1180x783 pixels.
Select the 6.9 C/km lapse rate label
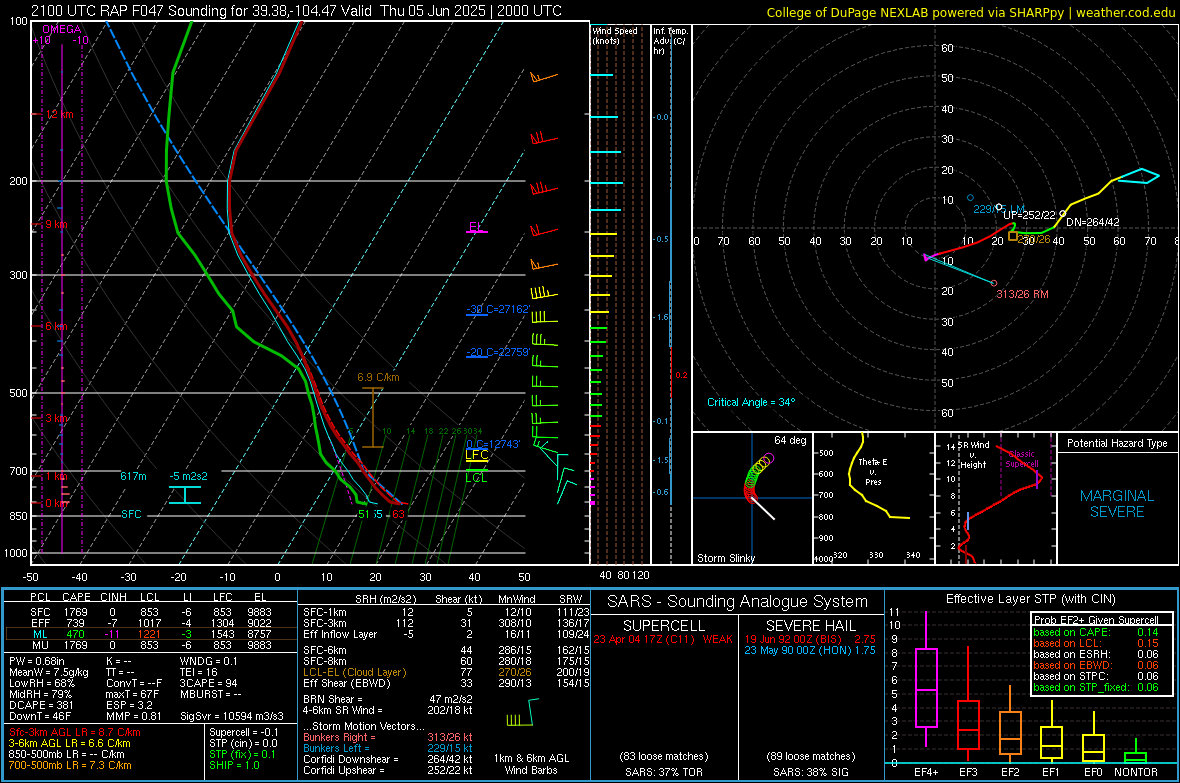pos(379,377)
